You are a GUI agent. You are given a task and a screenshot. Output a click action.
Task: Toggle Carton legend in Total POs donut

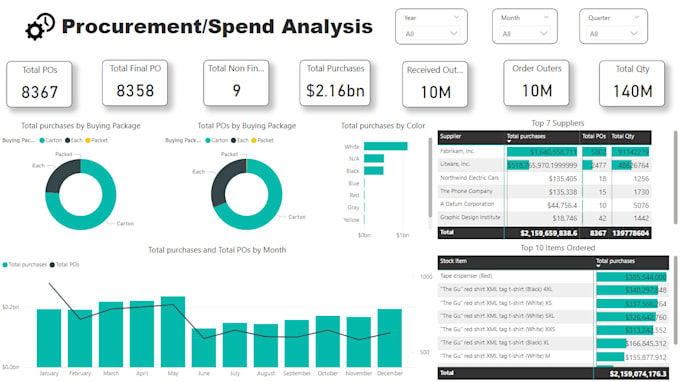tap(217, 140)
